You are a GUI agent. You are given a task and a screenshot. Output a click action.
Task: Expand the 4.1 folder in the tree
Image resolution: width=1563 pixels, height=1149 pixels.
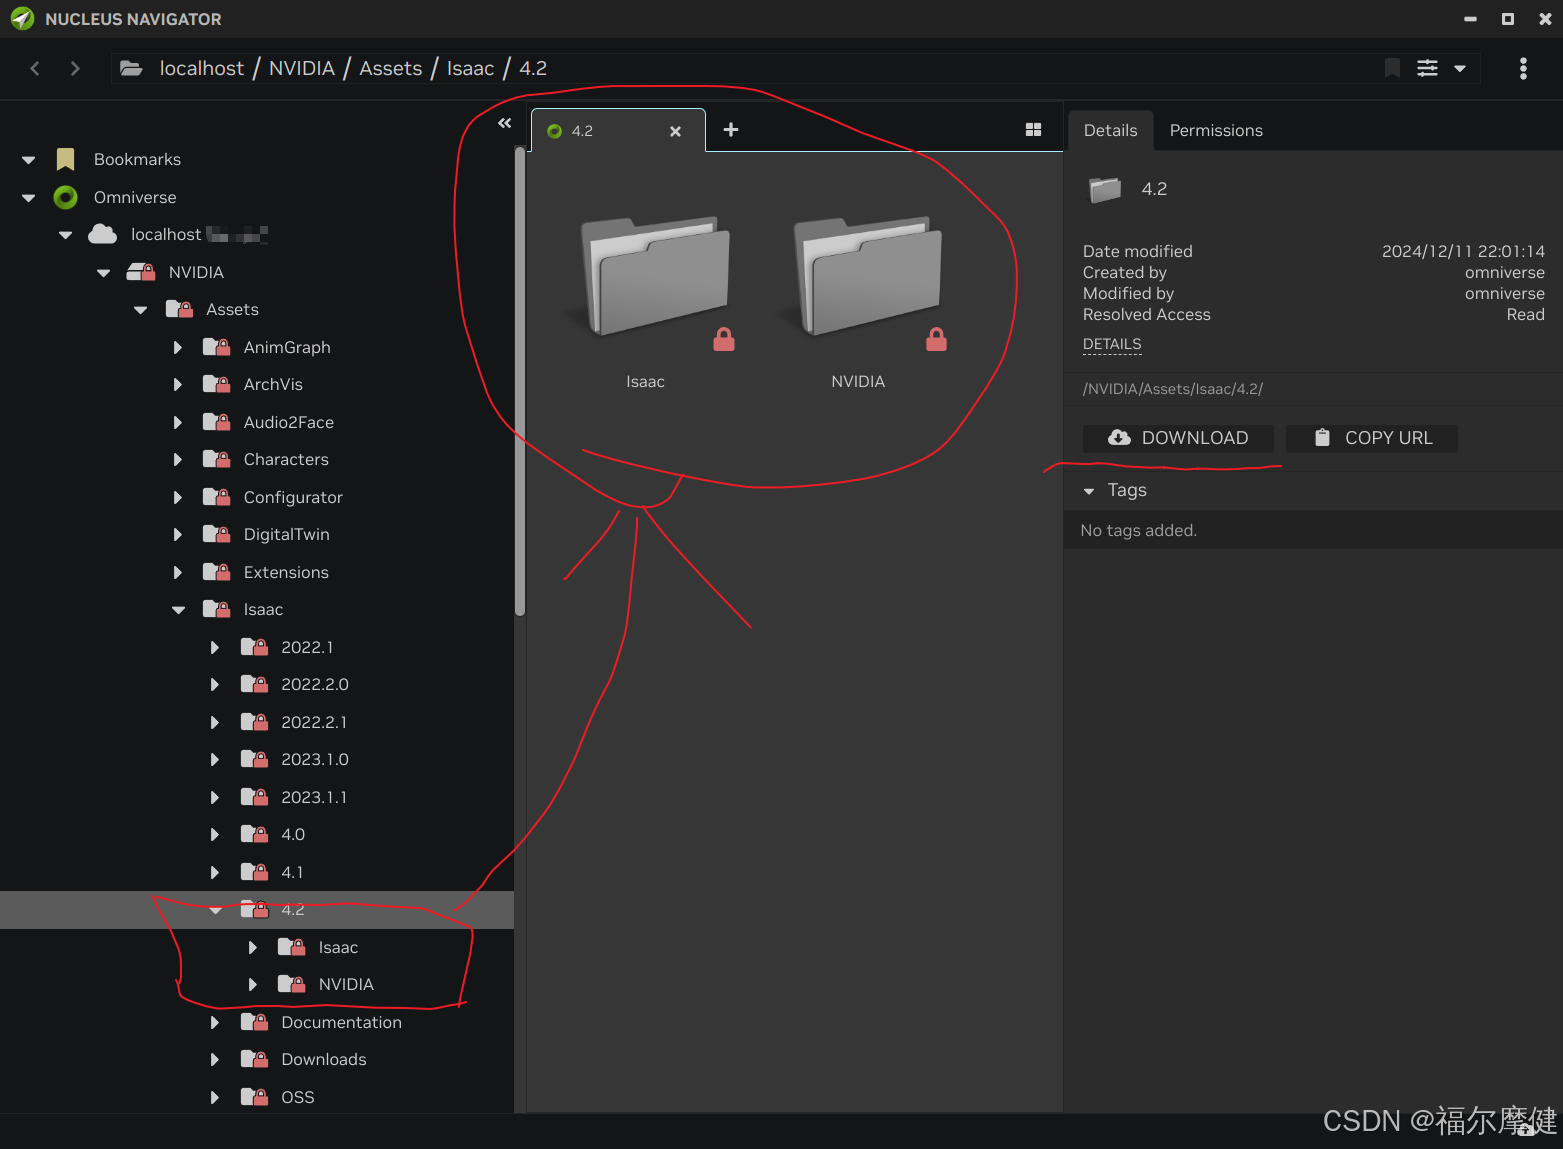[x=214, y=872]
